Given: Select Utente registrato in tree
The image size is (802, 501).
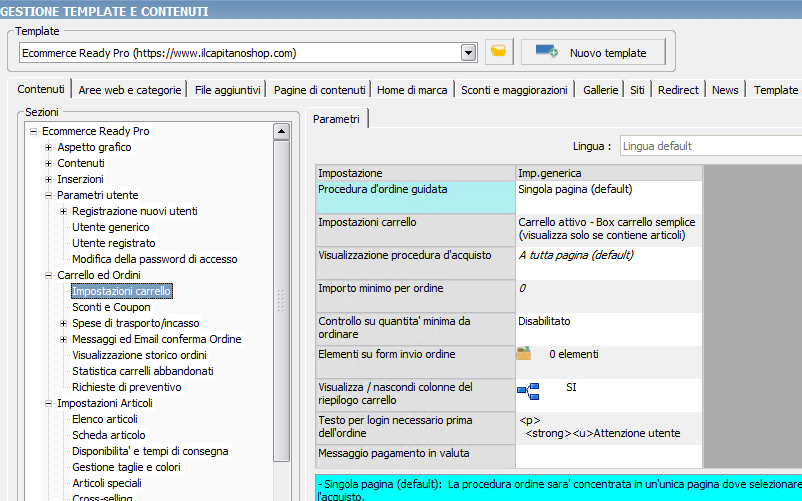Looking at the screenshot, I should click(114, 243).
